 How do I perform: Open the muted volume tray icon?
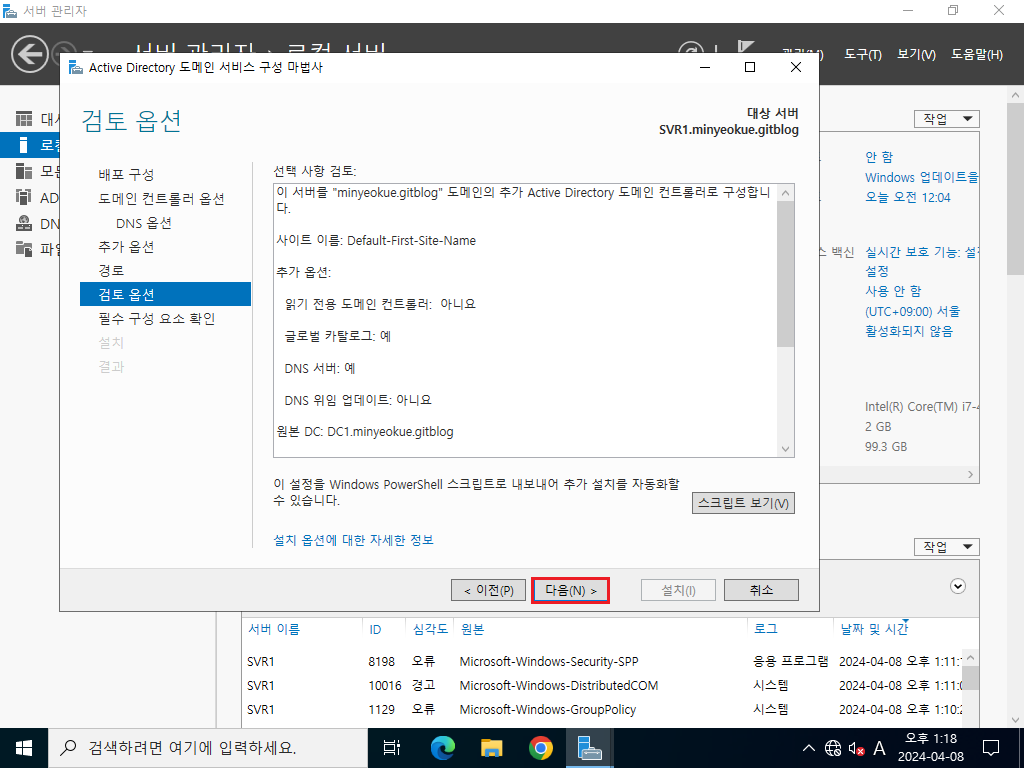pyautogui.click(x=856, y=748)
